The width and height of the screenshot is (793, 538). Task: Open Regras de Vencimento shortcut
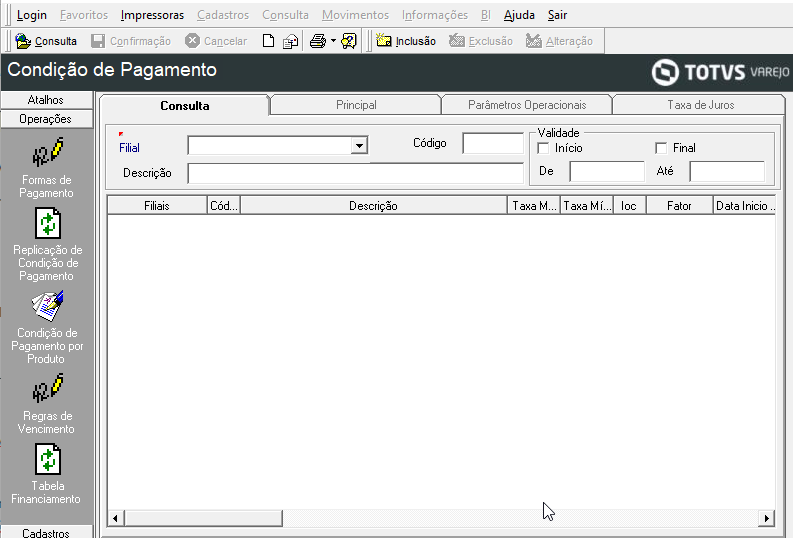tap(47, 404)
